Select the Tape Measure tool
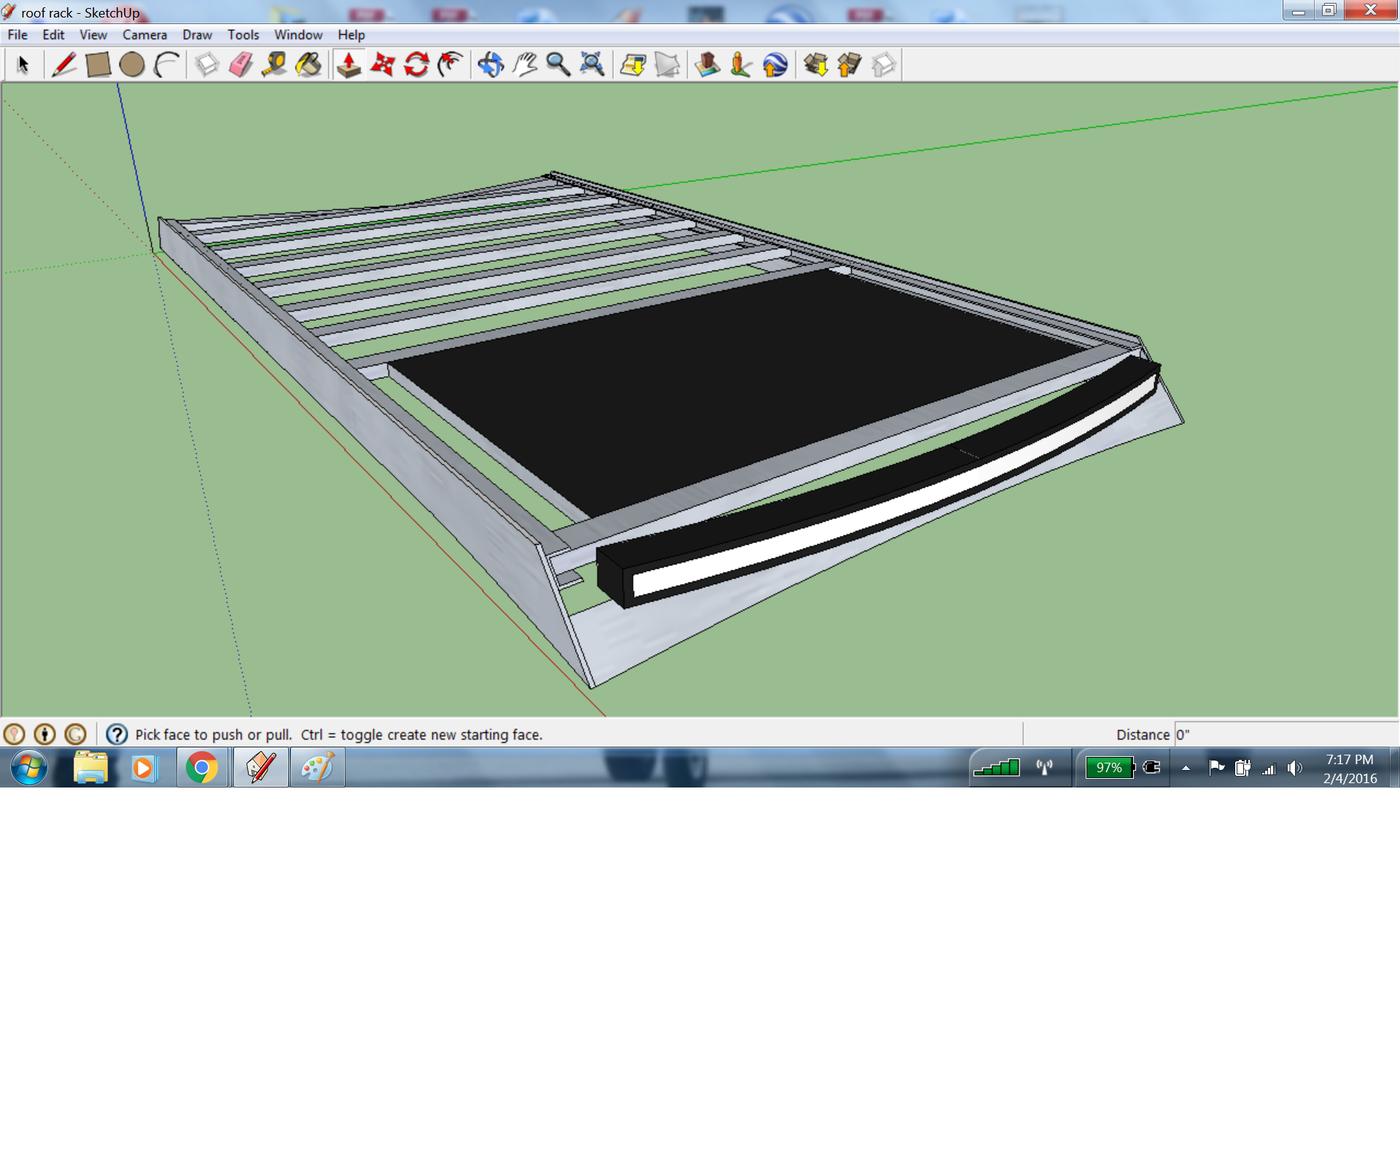Image resolution: width=1400 pixels, height=1155 pixels. (275, 65)
